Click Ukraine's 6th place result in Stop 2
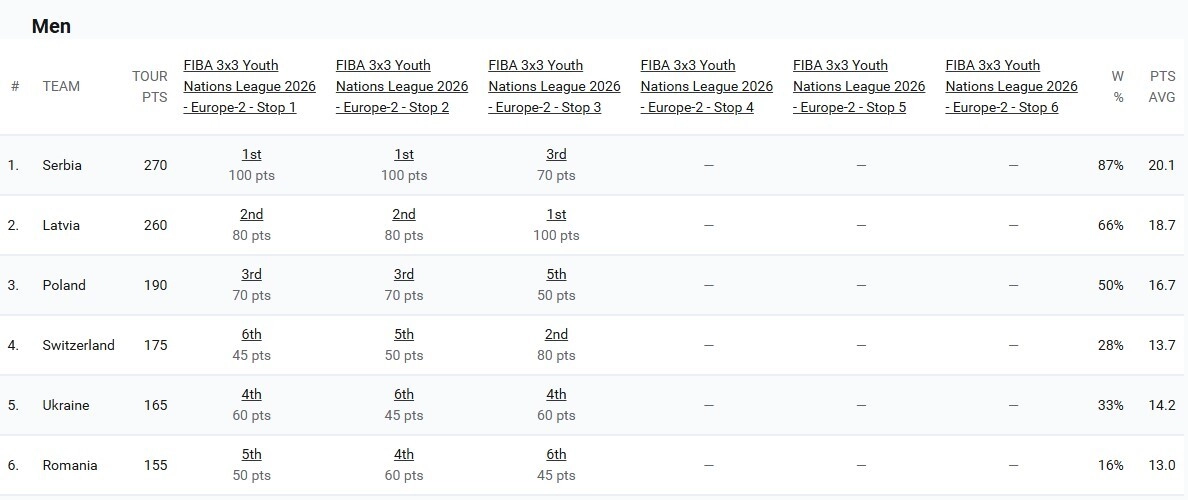This screenshot has width=1188, height=500. (404, 394)
